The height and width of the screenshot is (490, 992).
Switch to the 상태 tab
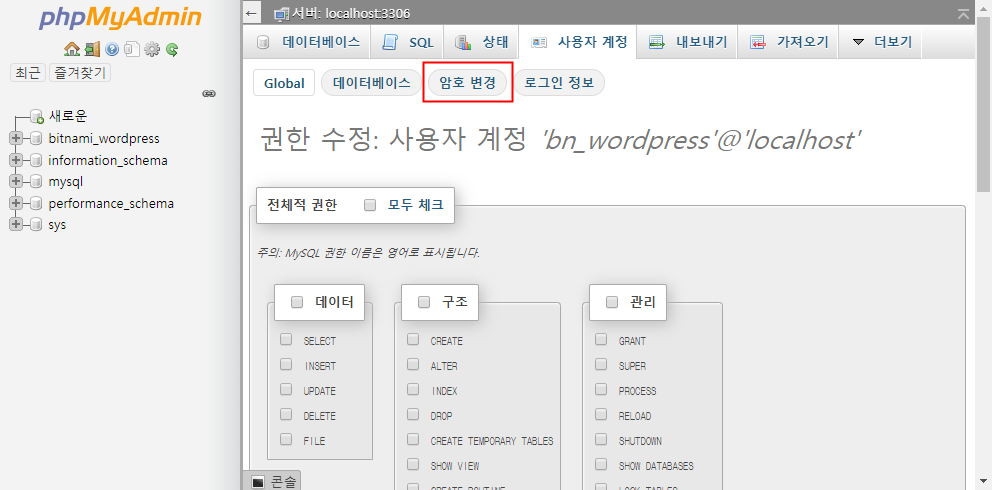[481, 42]
